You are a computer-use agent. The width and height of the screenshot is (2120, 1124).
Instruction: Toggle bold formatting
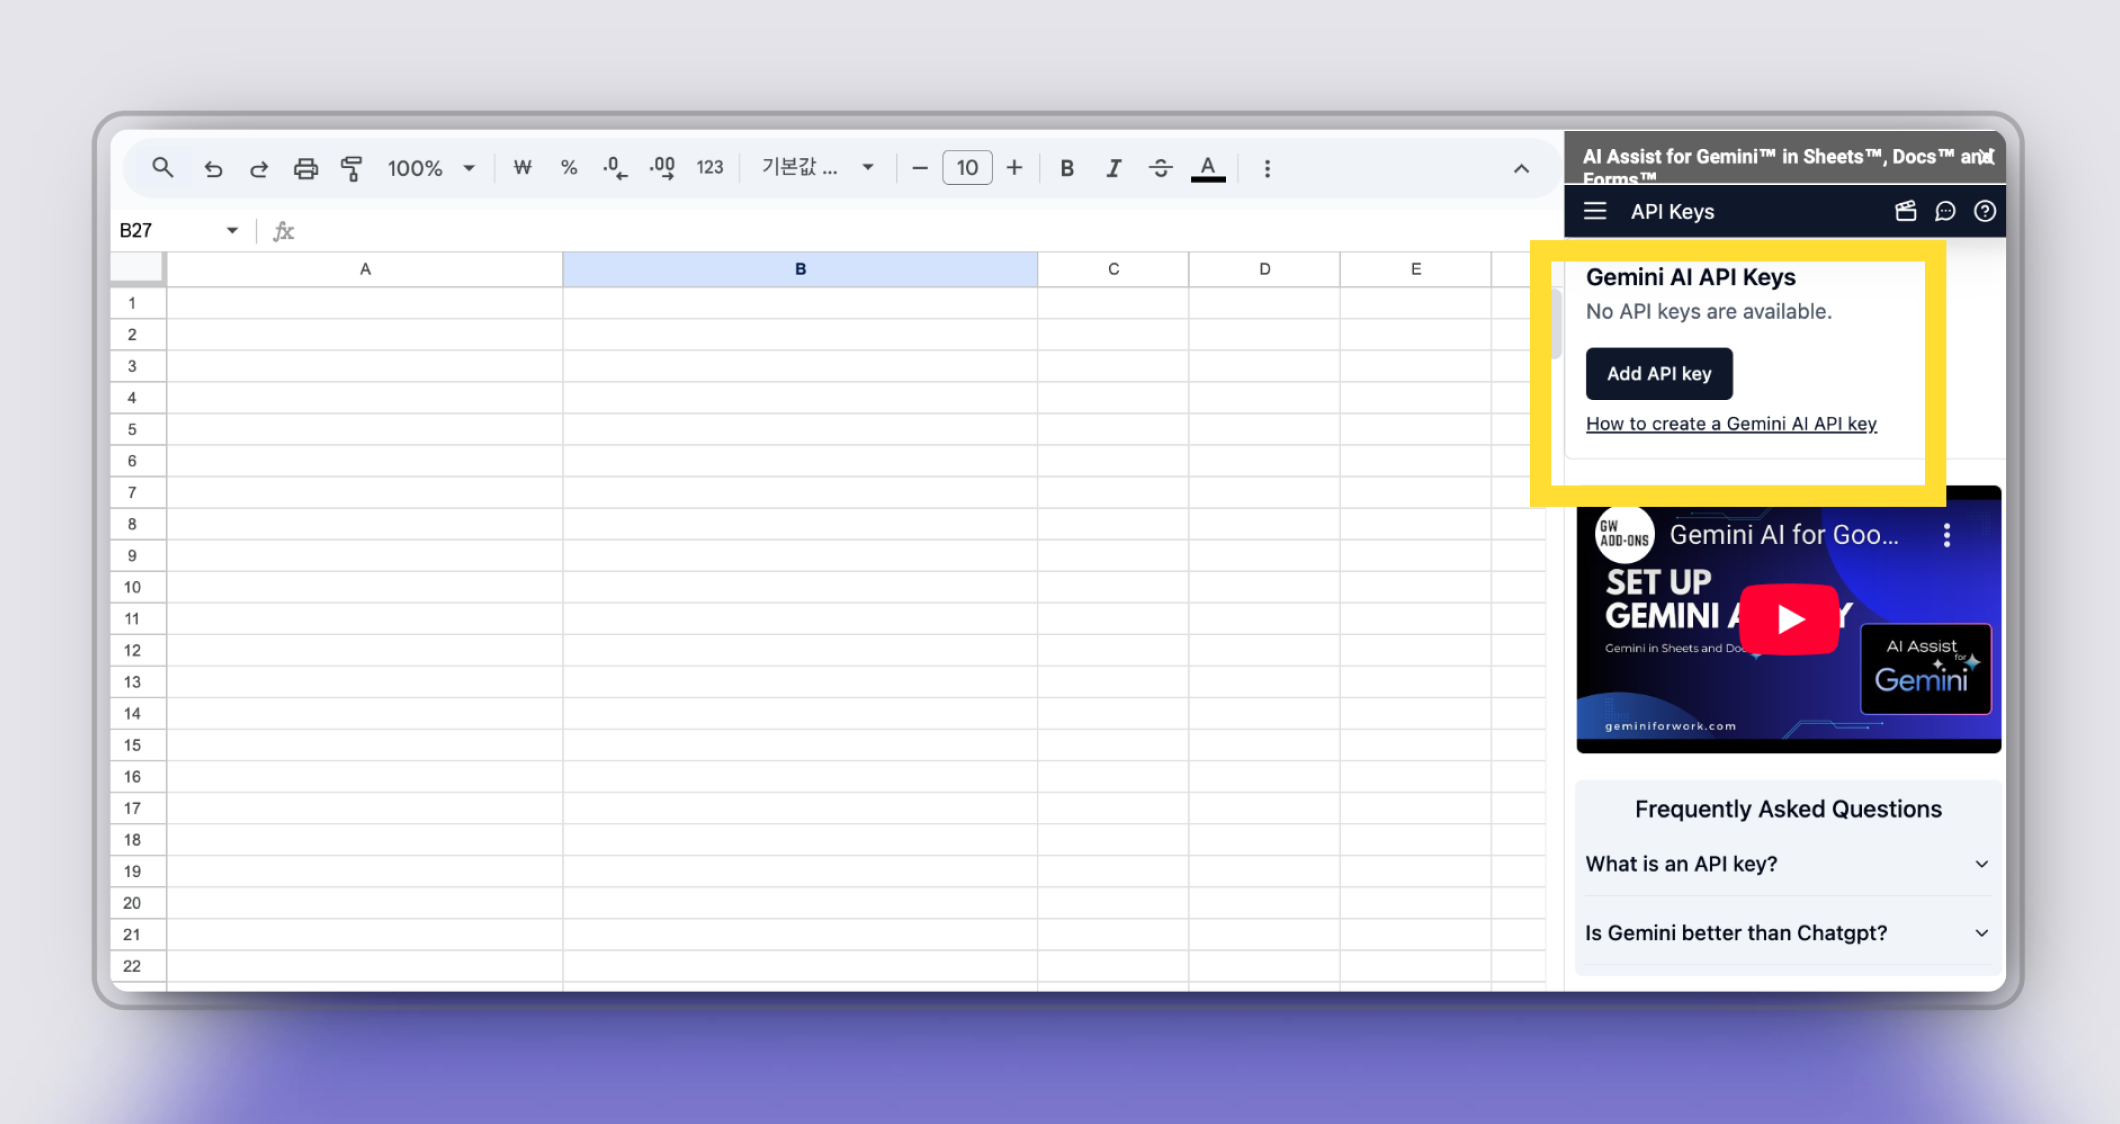tap(1067, 168)
